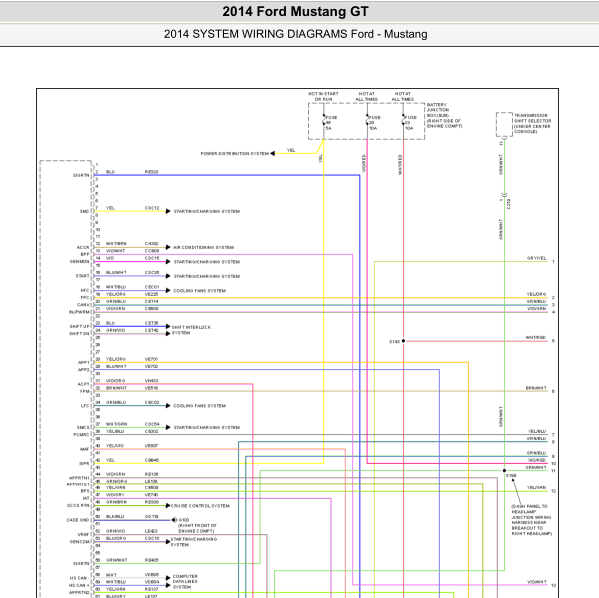Click the "AIR CONDITIONING SYSTEM" reference
This screenshot has height=598, width=599.
[204, 247]
